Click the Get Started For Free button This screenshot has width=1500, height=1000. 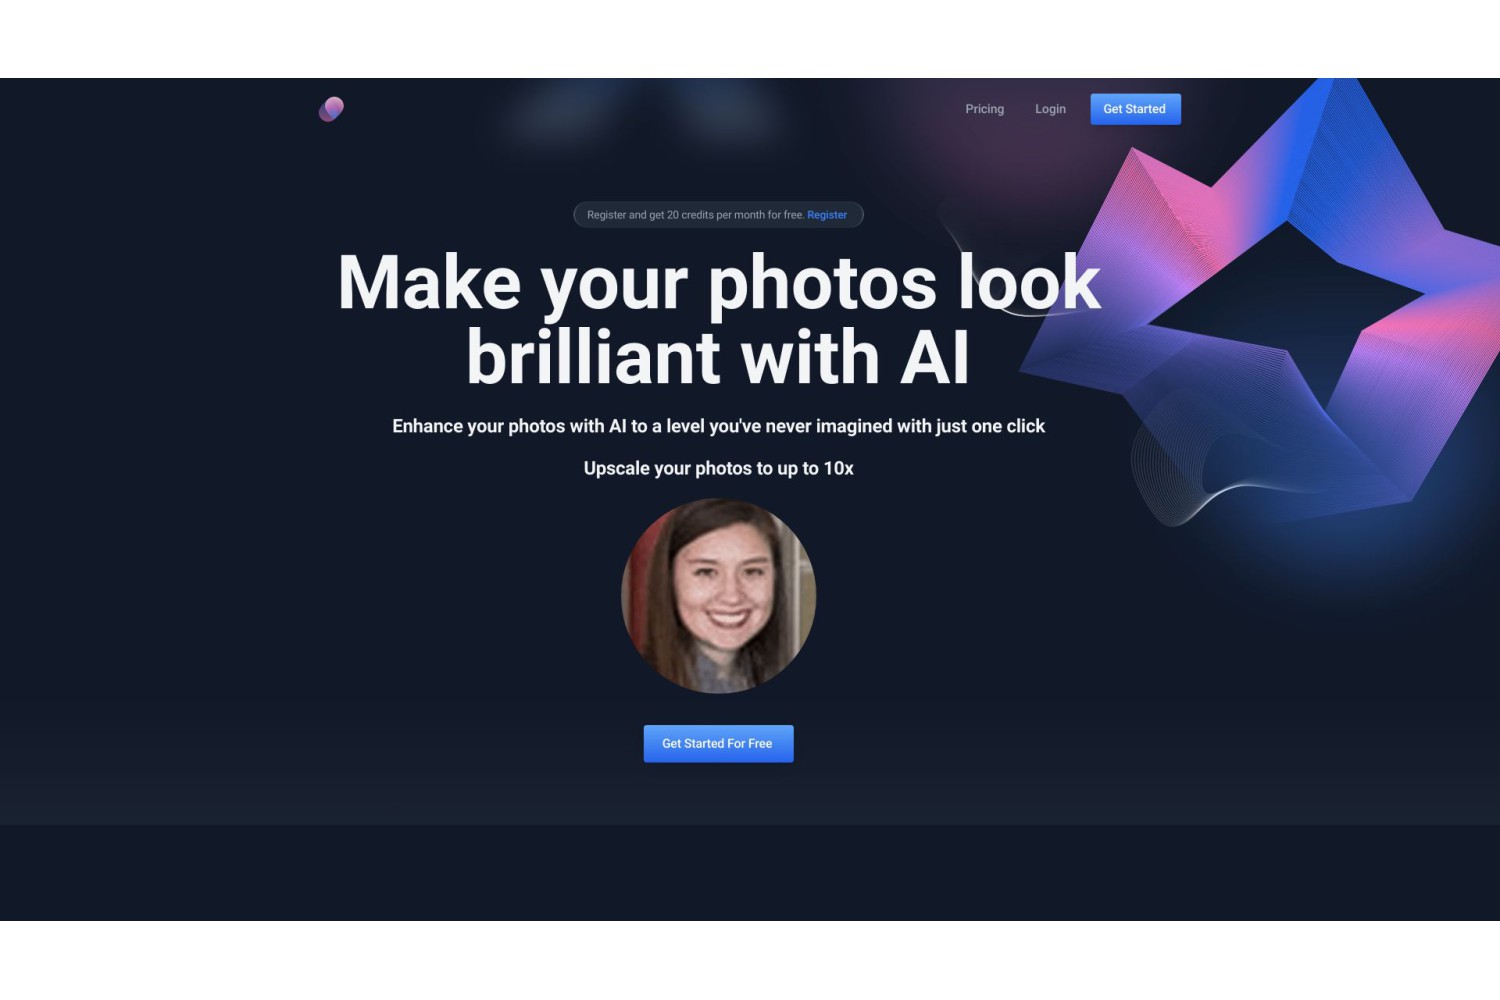coord(718,744)
